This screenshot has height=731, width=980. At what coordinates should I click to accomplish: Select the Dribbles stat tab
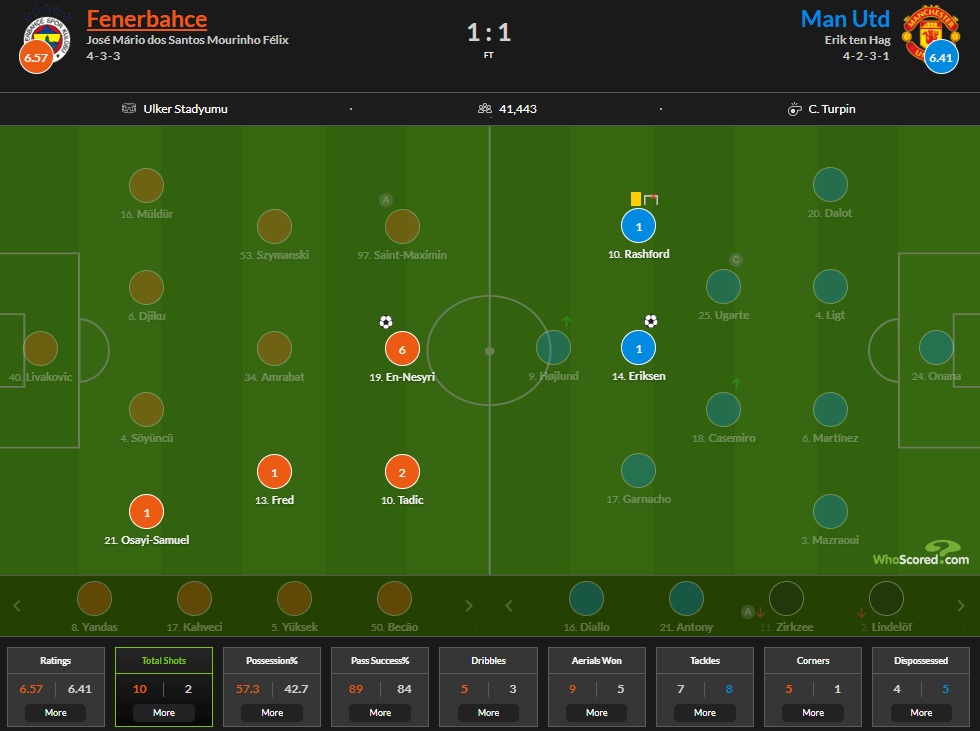(x=488, y=660)
